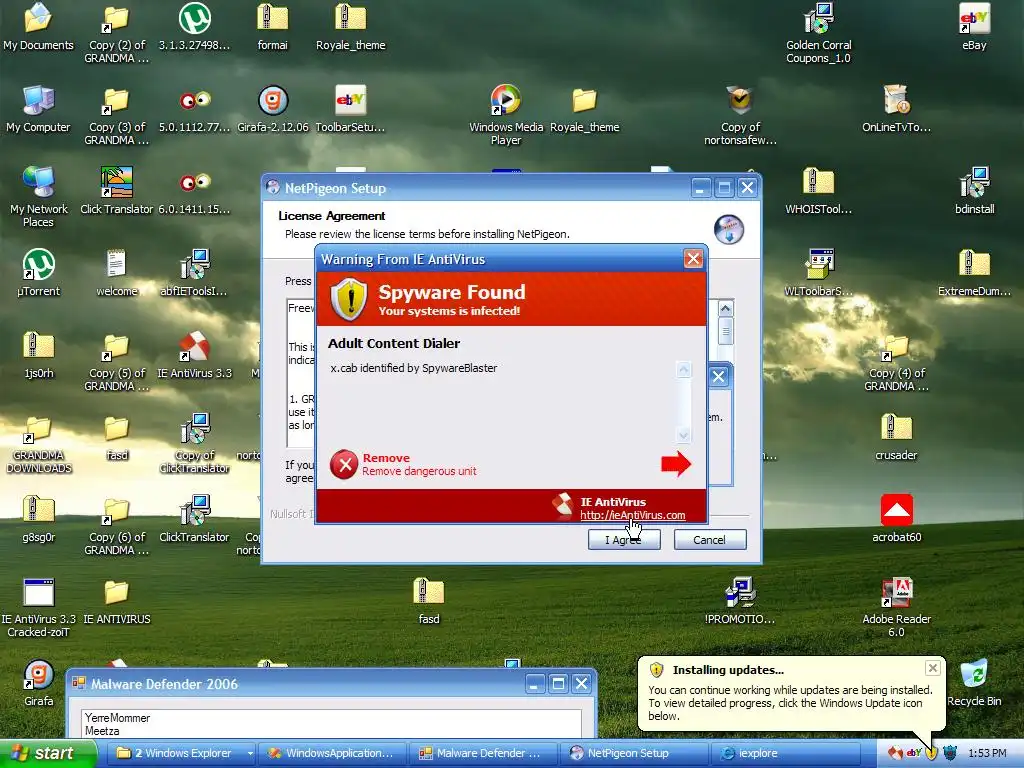Click the NetPigeon installer globe icon

(x=729, y=230)
